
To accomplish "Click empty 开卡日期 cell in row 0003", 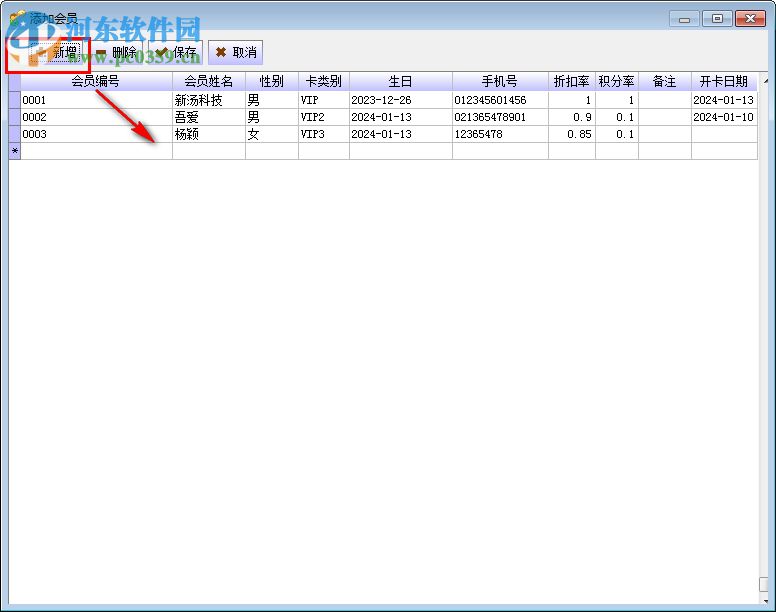I will click(x=724, y=134).
